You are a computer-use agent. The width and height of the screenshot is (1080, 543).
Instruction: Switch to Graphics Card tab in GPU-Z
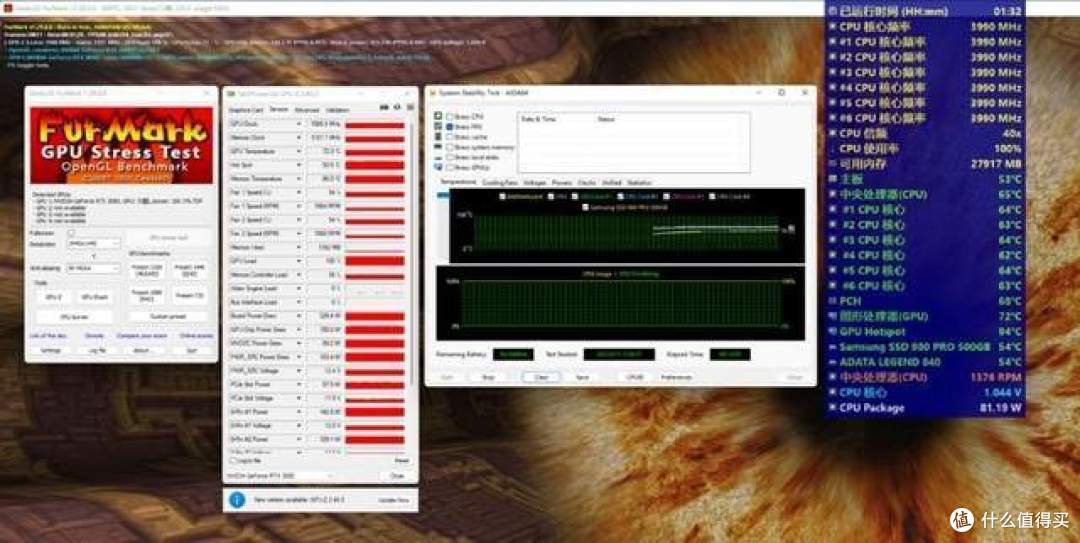246,110
